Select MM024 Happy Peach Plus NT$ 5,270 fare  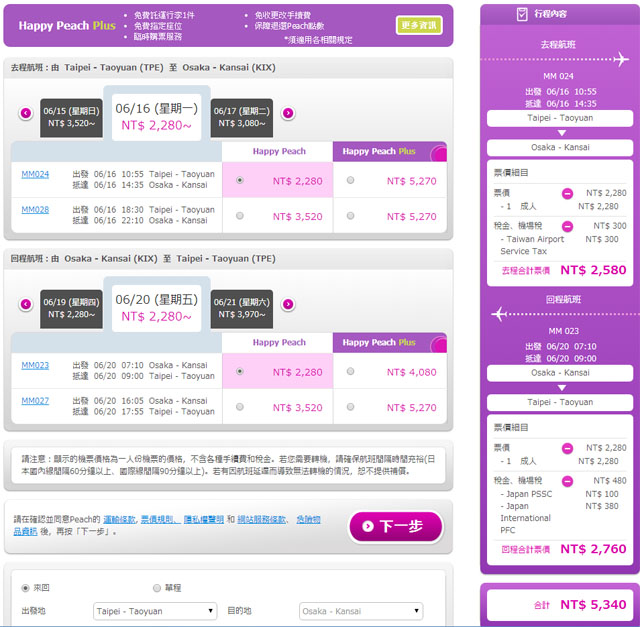[350, 180]
